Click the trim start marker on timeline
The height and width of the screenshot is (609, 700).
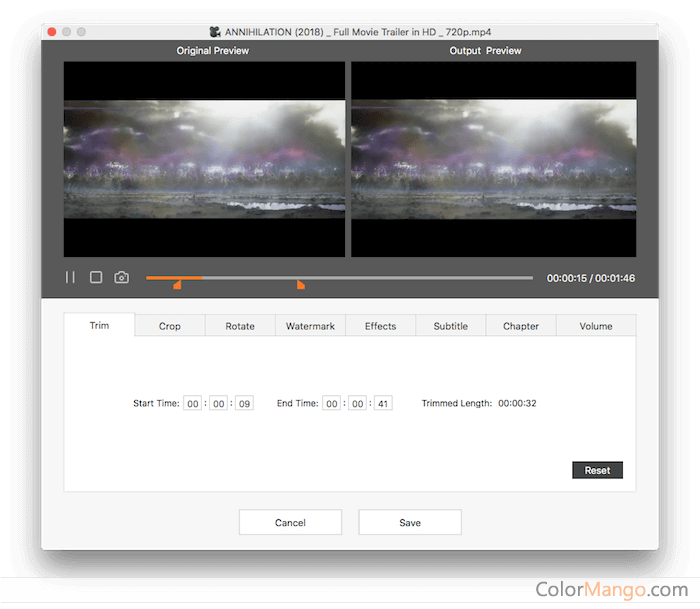tap(177, 286)
